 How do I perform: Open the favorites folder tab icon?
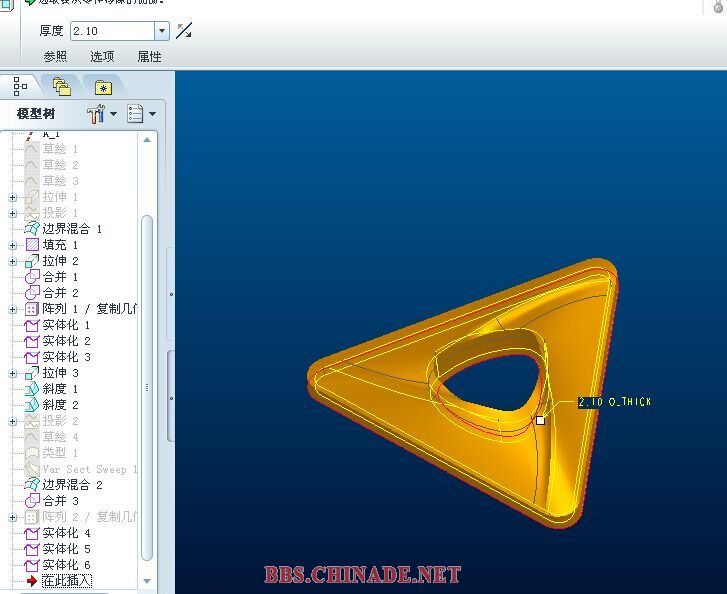(103, 87)
